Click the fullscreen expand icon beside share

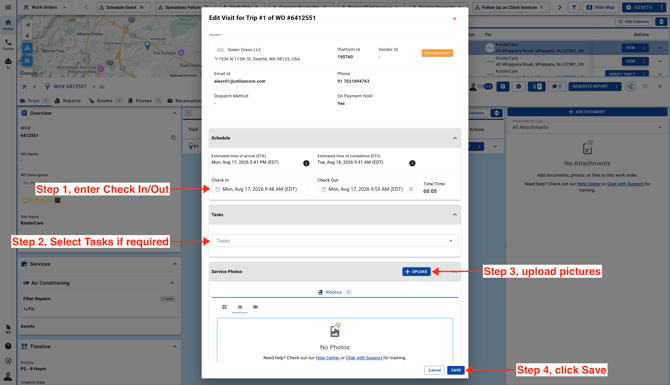tap(645, 86)
